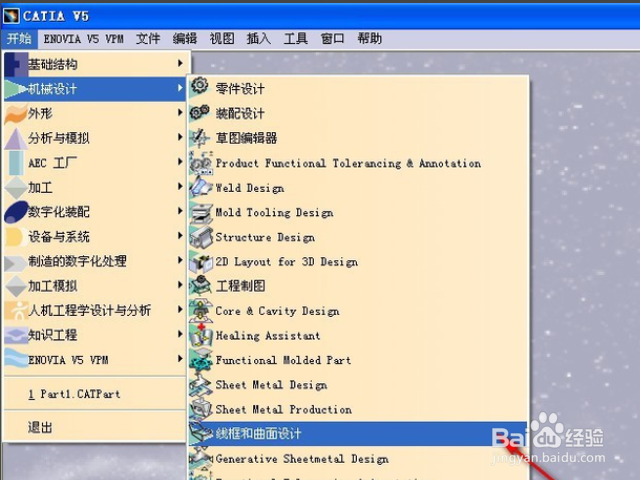The height and width of the screenshot is (480, 640).
Task: Open the 窗口 menu
Action: (333, 39)
